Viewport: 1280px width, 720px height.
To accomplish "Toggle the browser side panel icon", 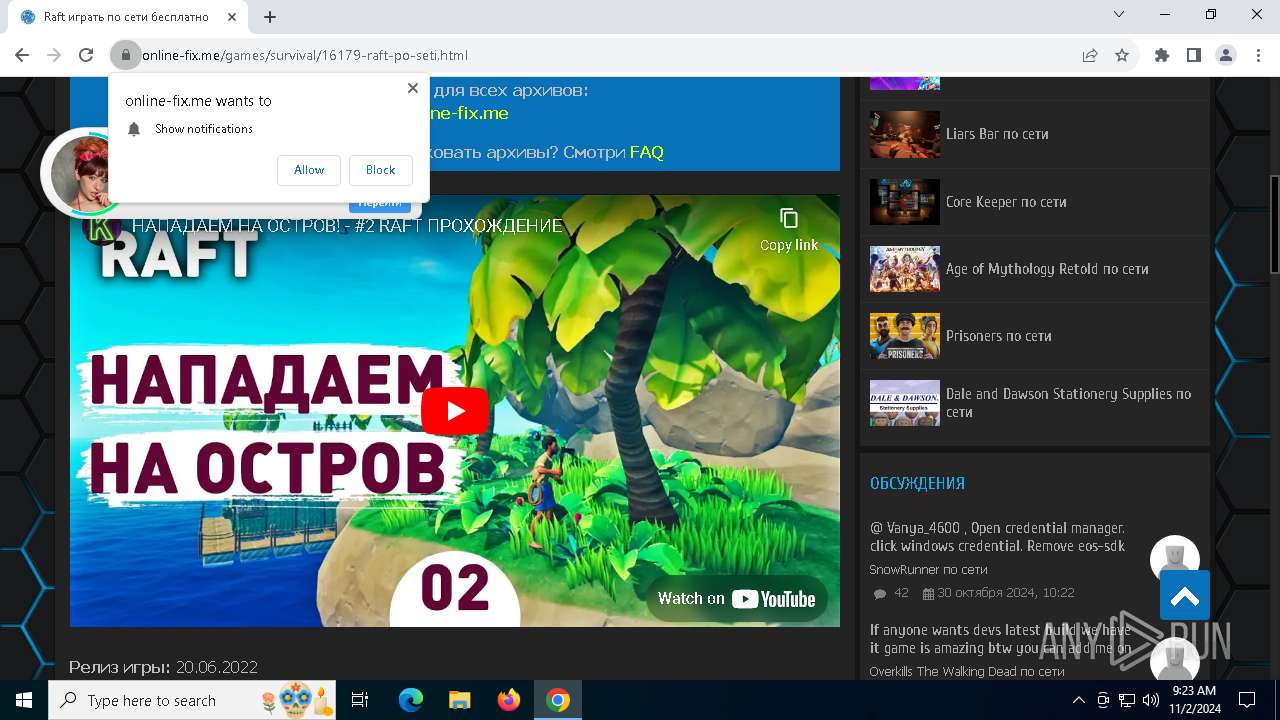I will click(1194, 55).
